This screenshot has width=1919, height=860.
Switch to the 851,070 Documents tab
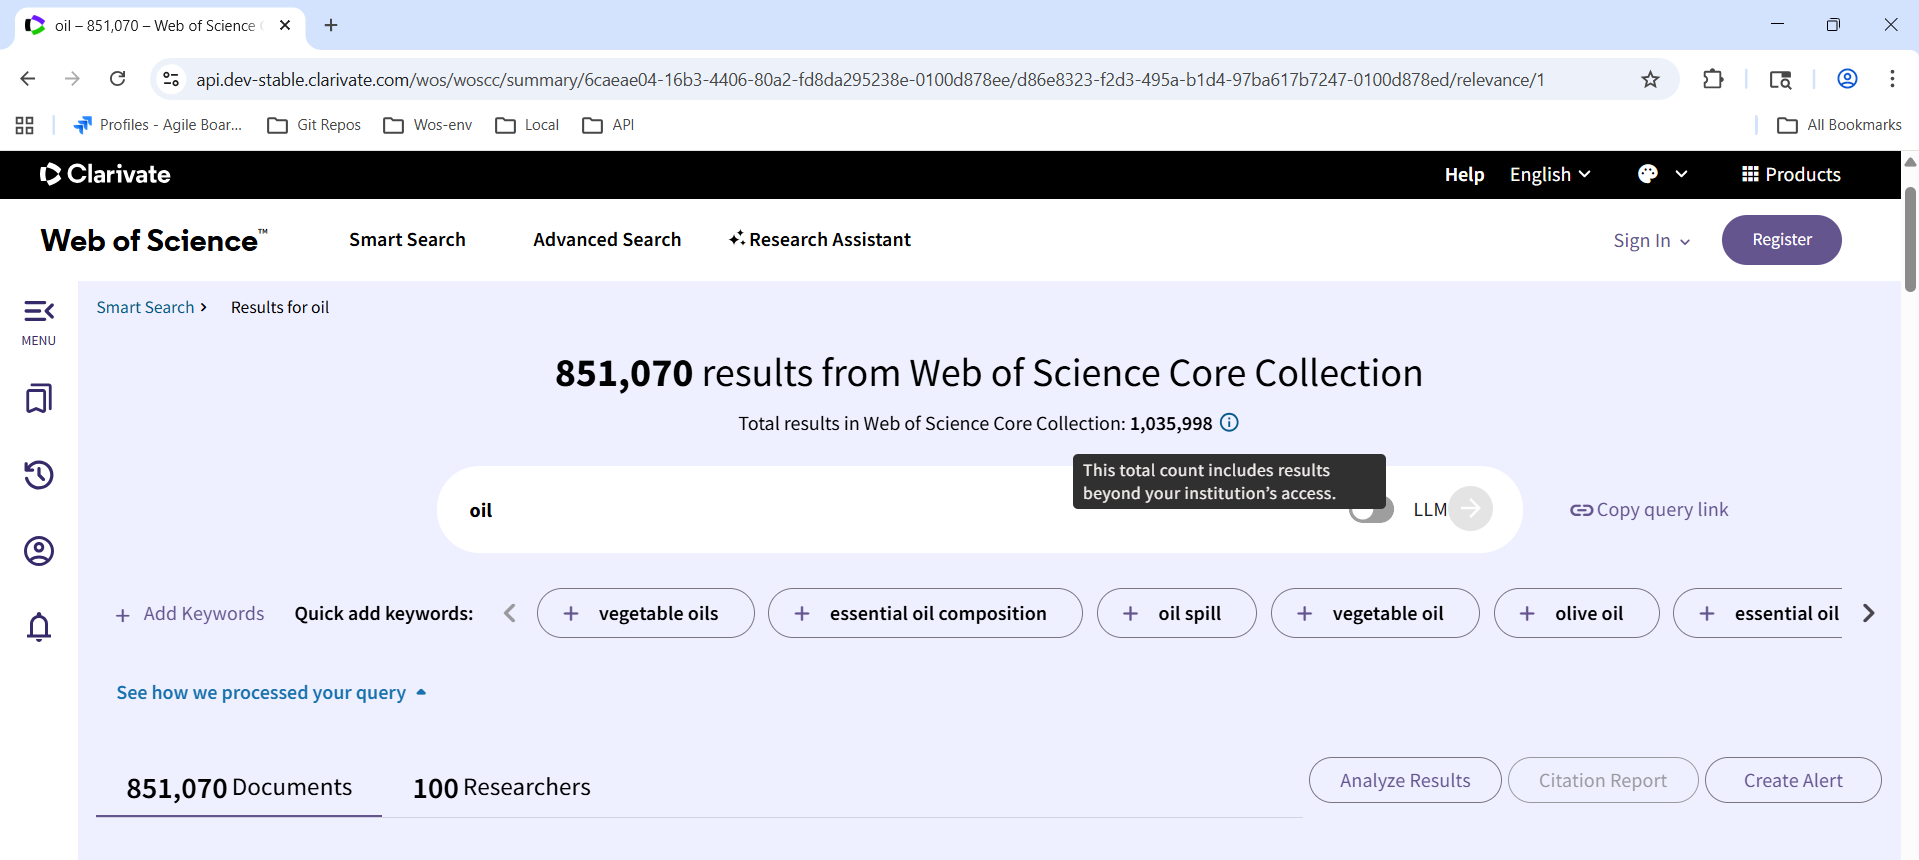pos(239,788)
